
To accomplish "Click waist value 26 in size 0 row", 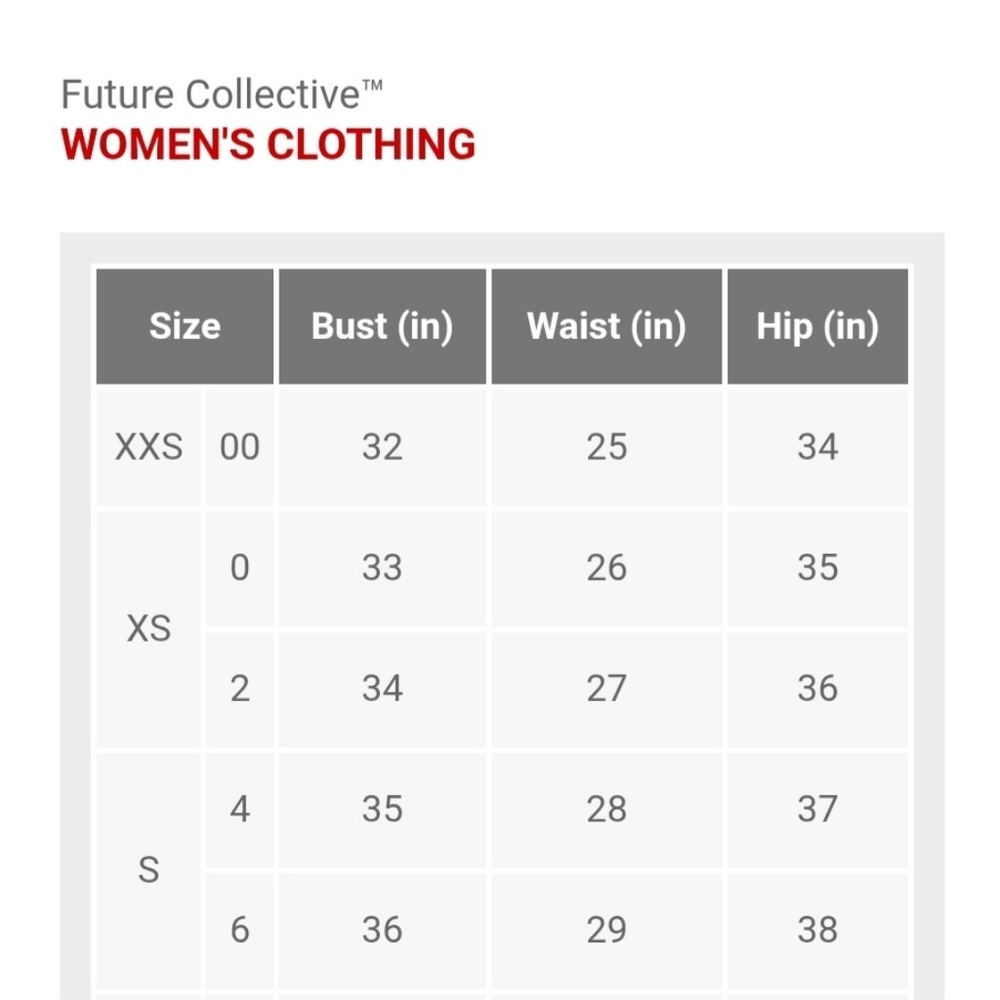I will click(x=606, y=568).
